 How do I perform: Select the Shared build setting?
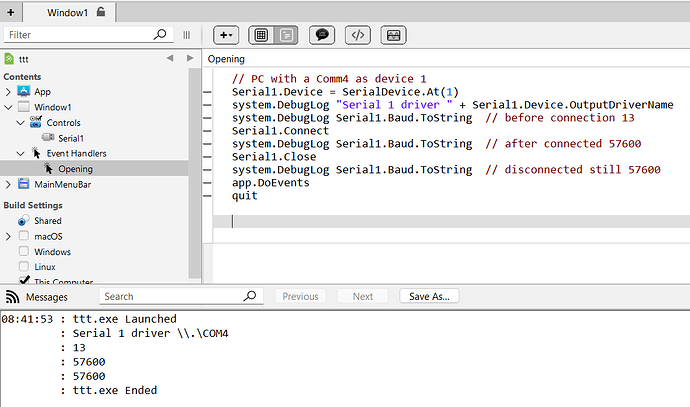click(48, 221)
